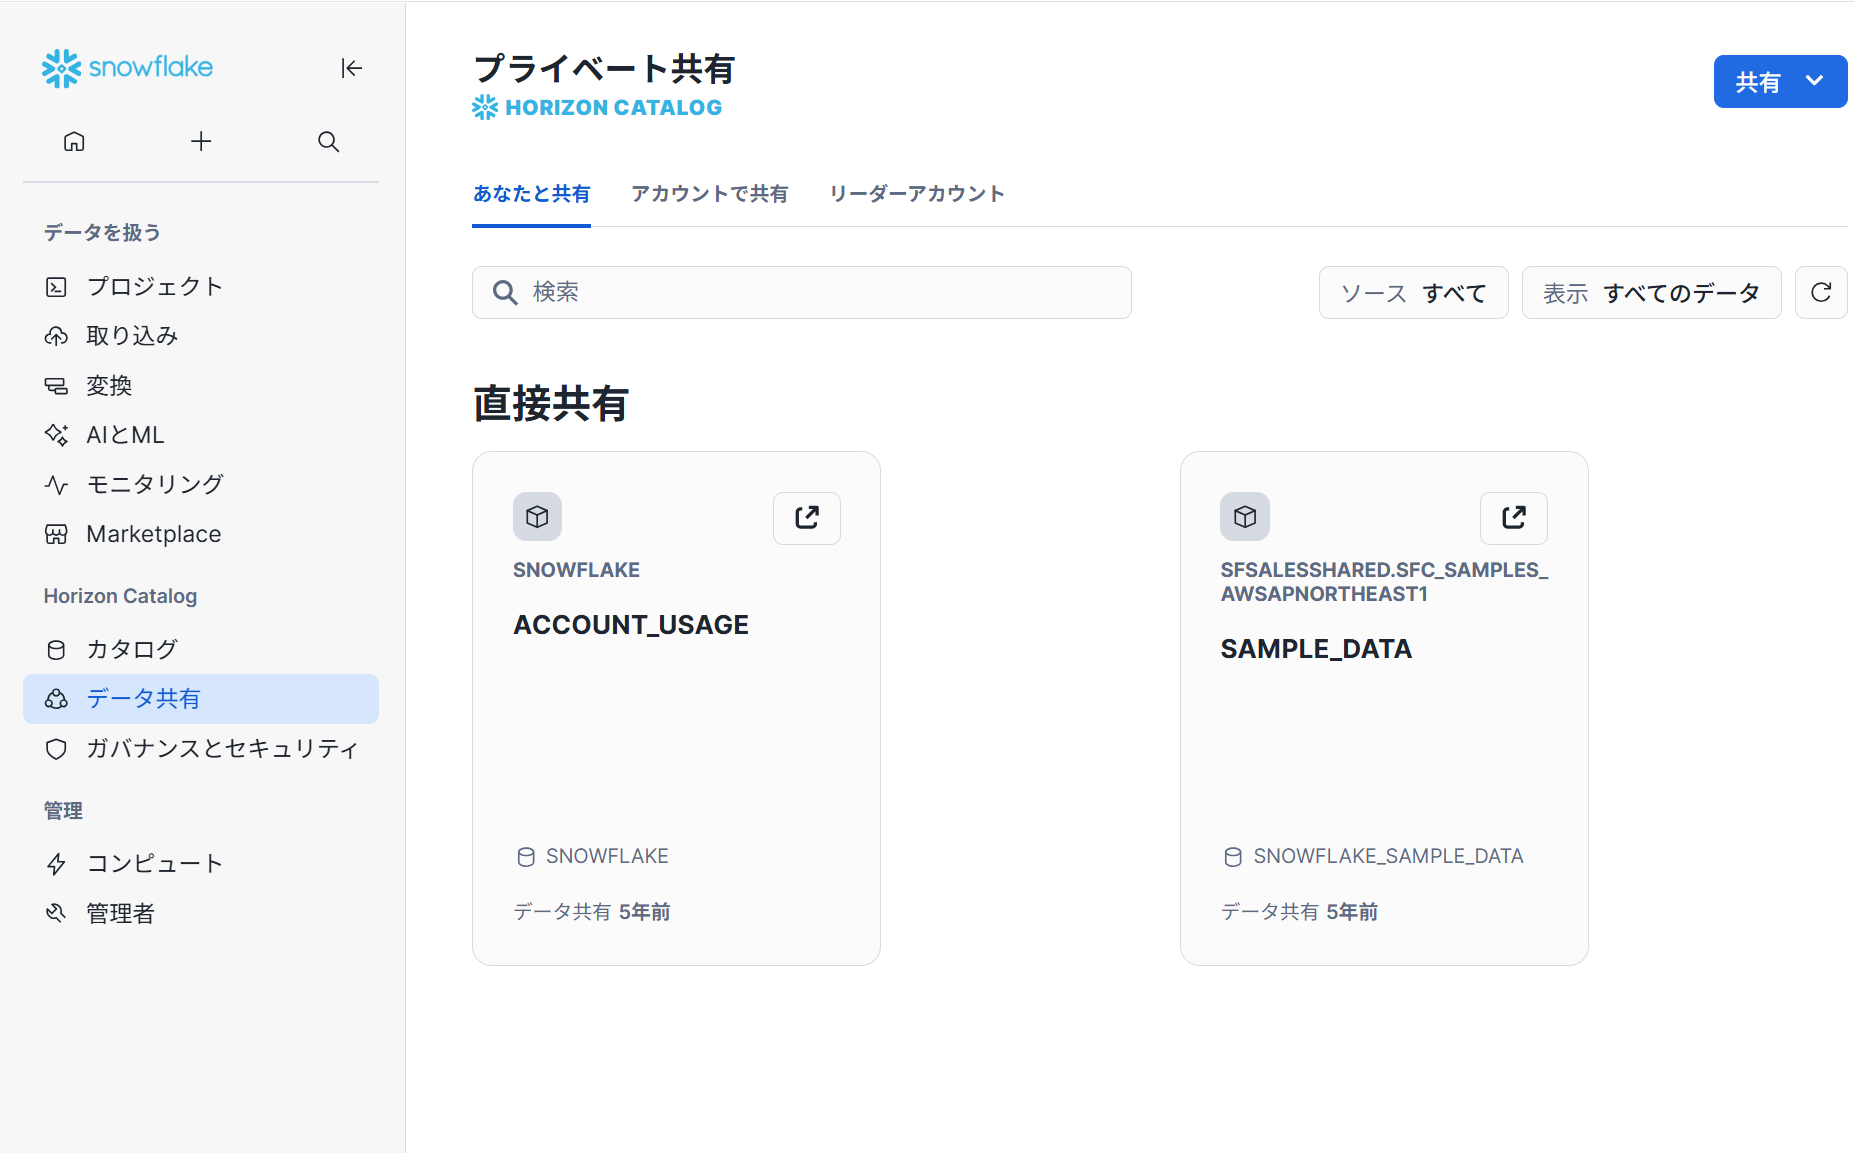The width and height of the screenshot is (1854, 1153).
Task: Click the SNOWFLAKE provider label above ACCOUNT_USAGE
Action: click(x=576, y=570)
